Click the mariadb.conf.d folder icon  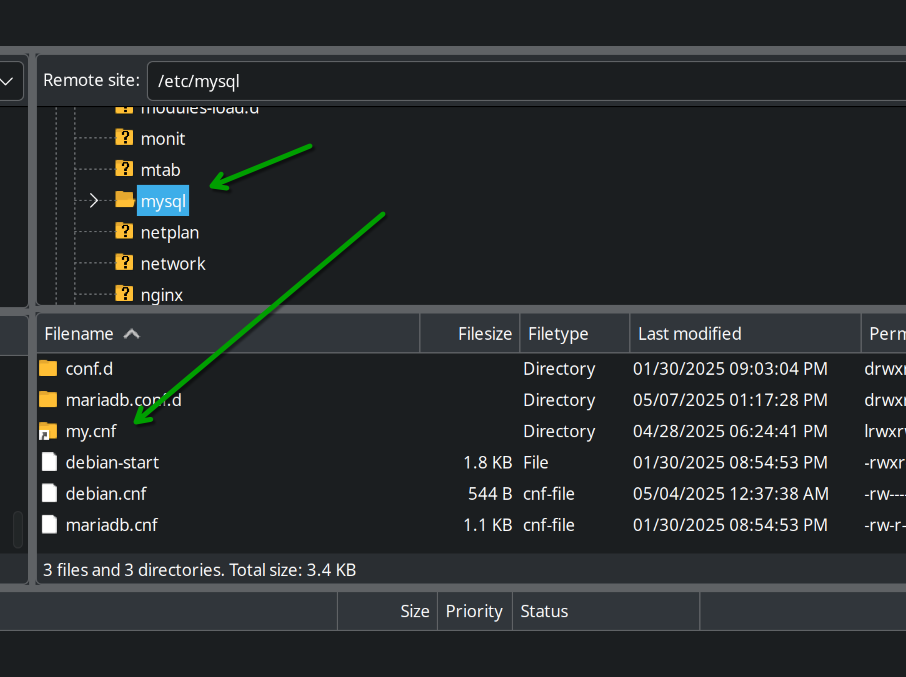tap(48, 399)
